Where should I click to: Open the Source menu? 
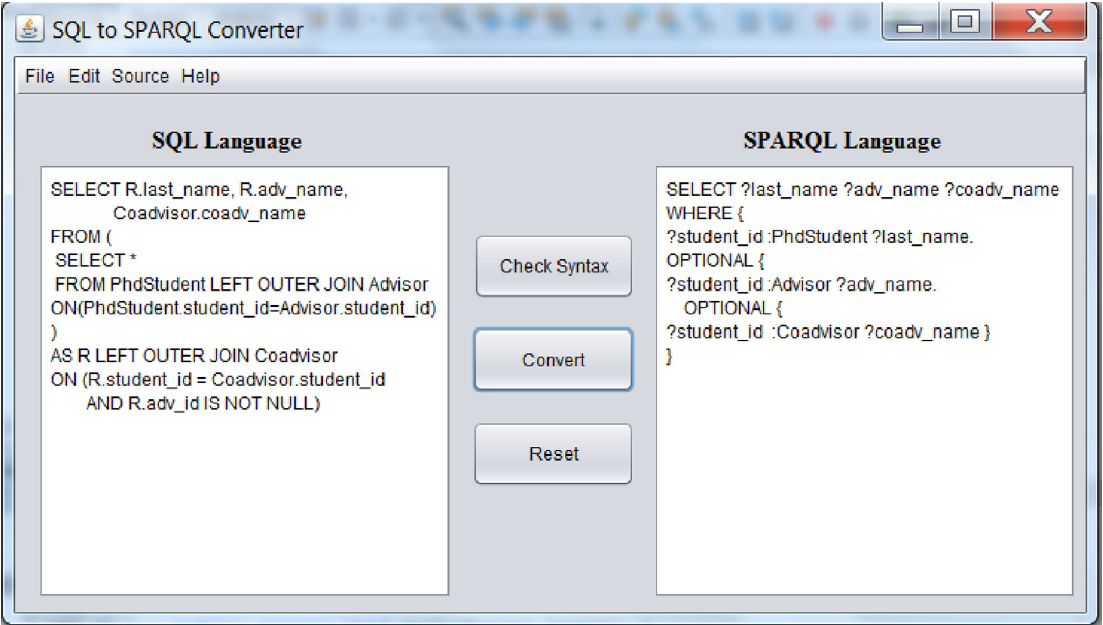tap(140, 77)
